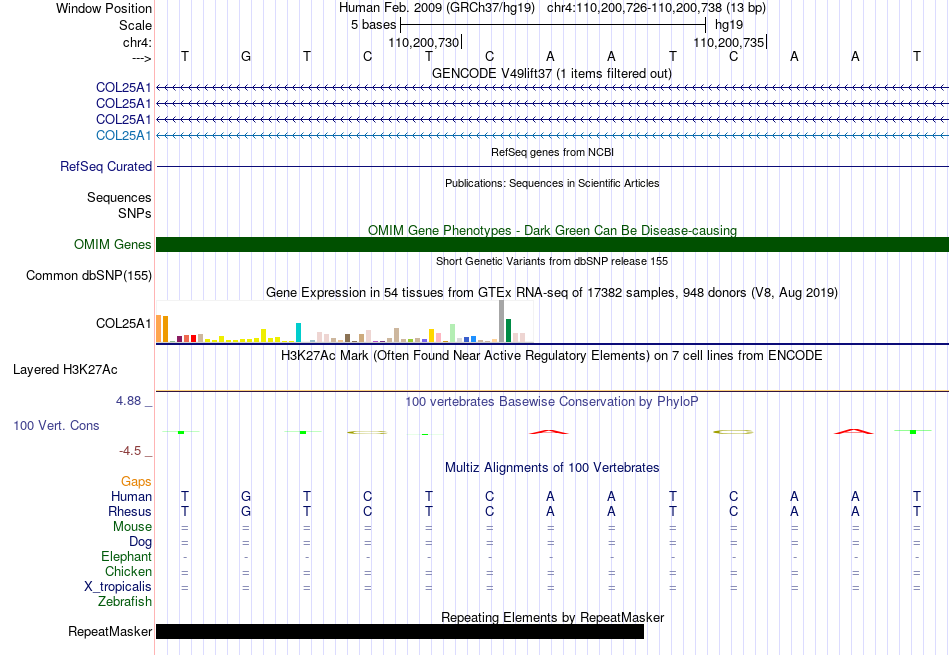
Task: Select the Mouse alignment species label
Action: (x=132, y=527)
